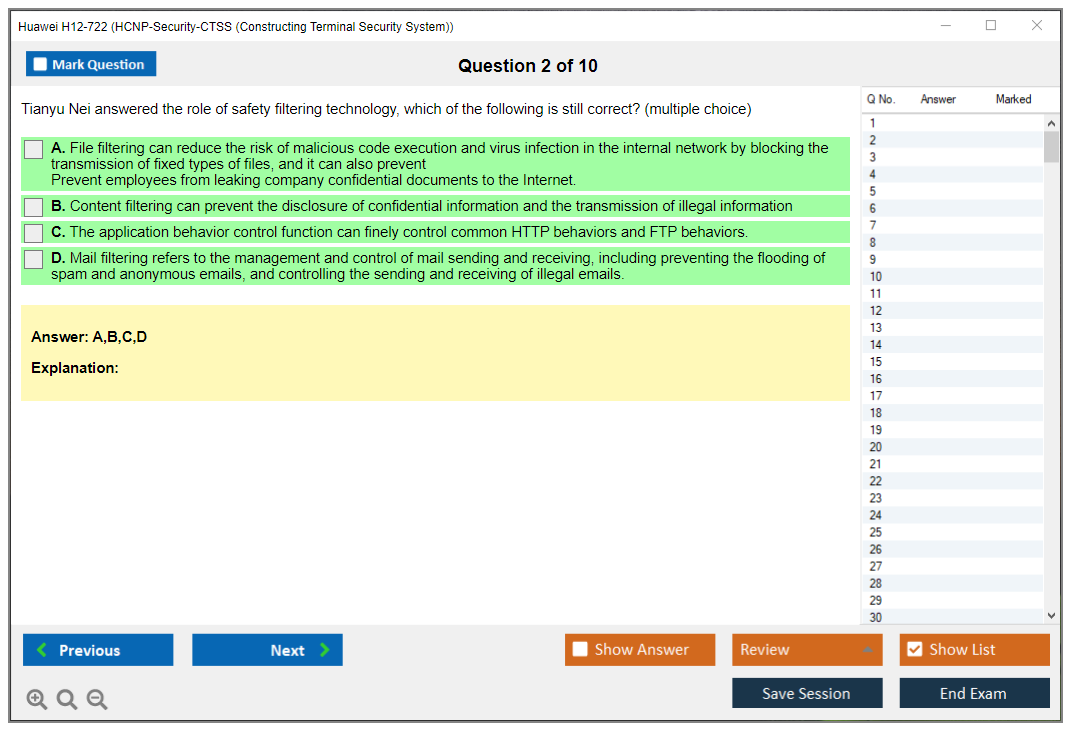Click the zoom reset magnifier icon
Viewport: 1075px width, 735px height.
click(67, 699)
